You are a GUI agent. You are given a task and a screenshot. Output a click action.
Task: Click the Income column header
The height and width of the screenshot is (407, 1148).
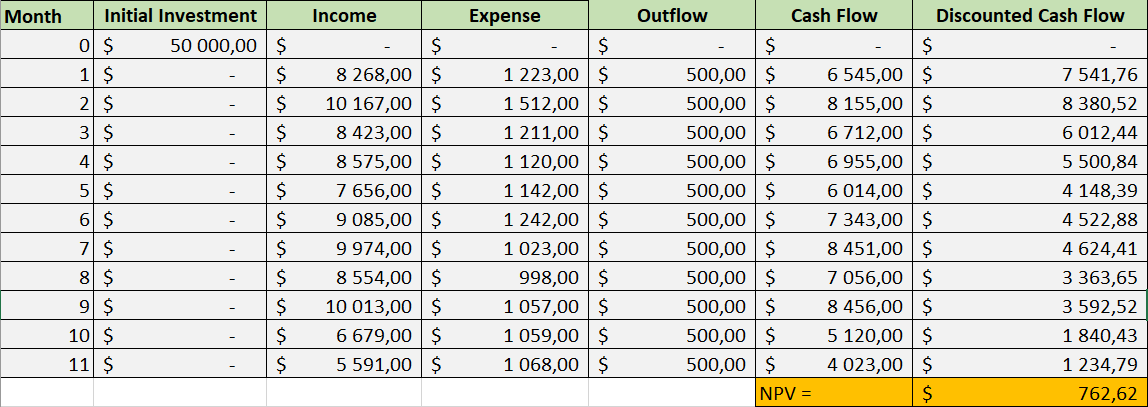(344, 16)
